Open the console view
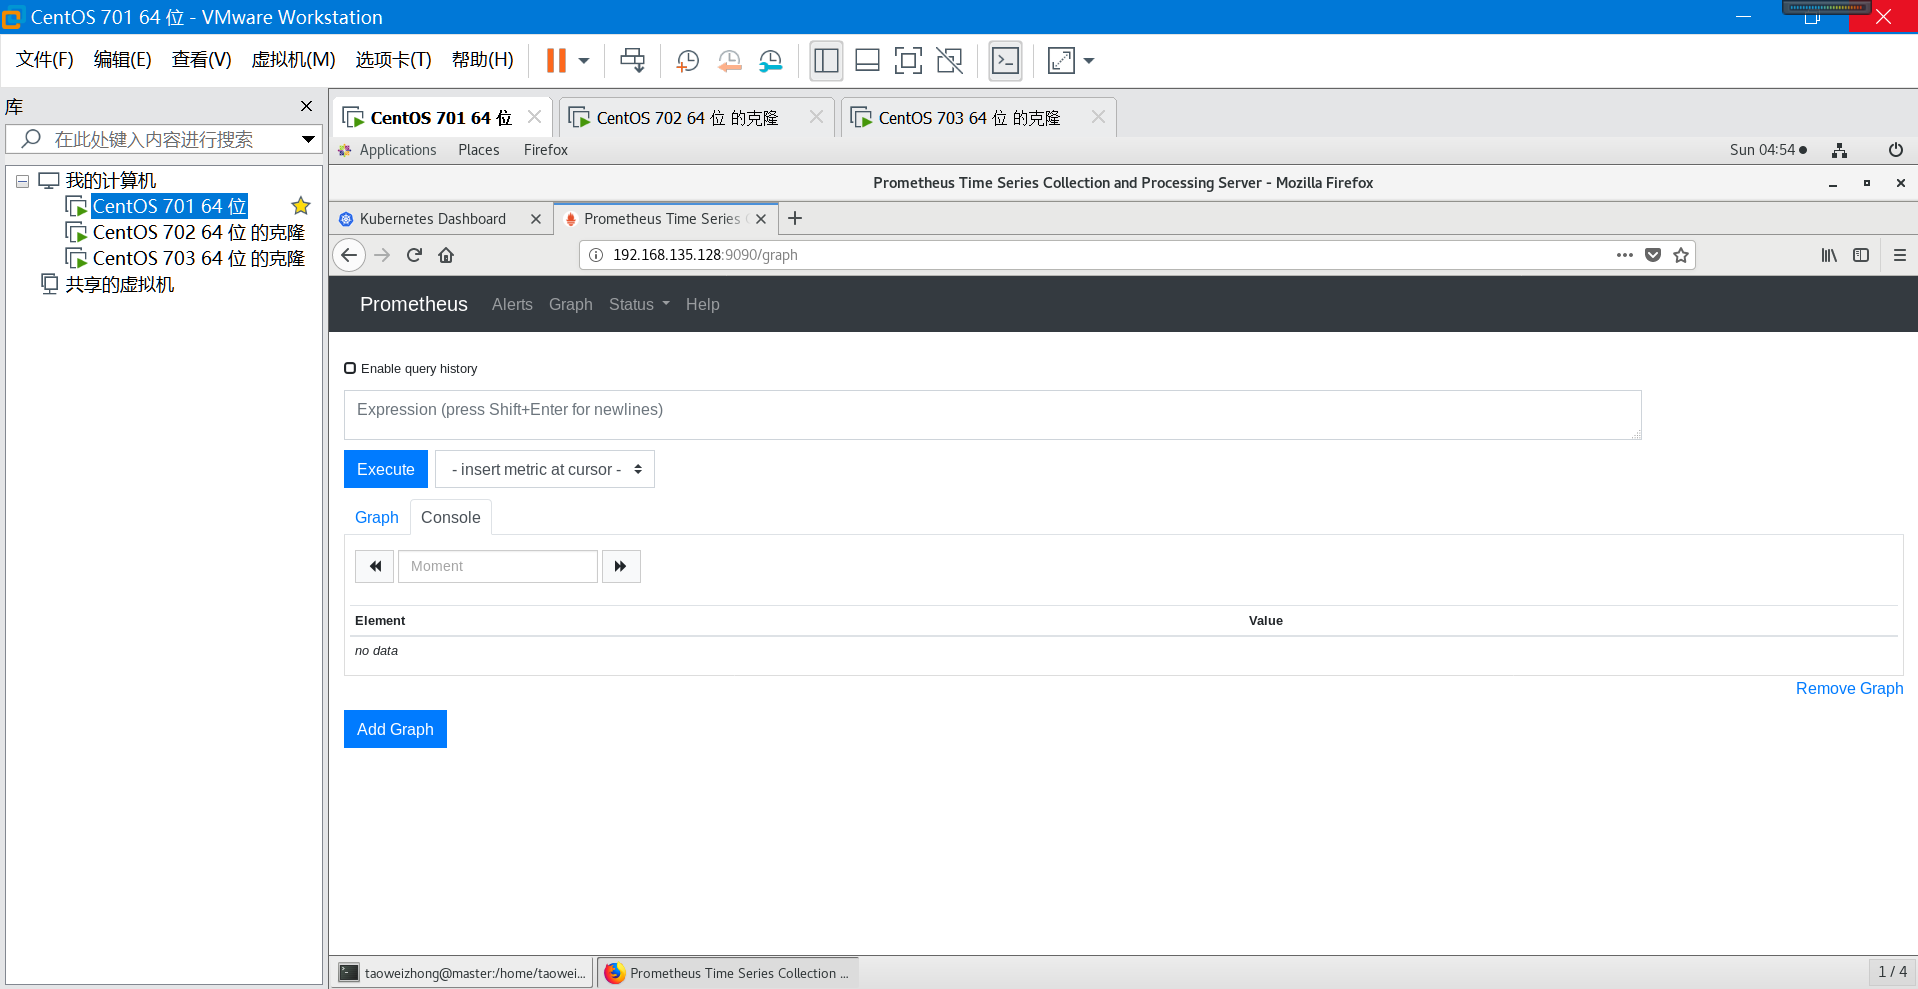The height and width of the screenshot is (989, 1918). [1005, 61]
